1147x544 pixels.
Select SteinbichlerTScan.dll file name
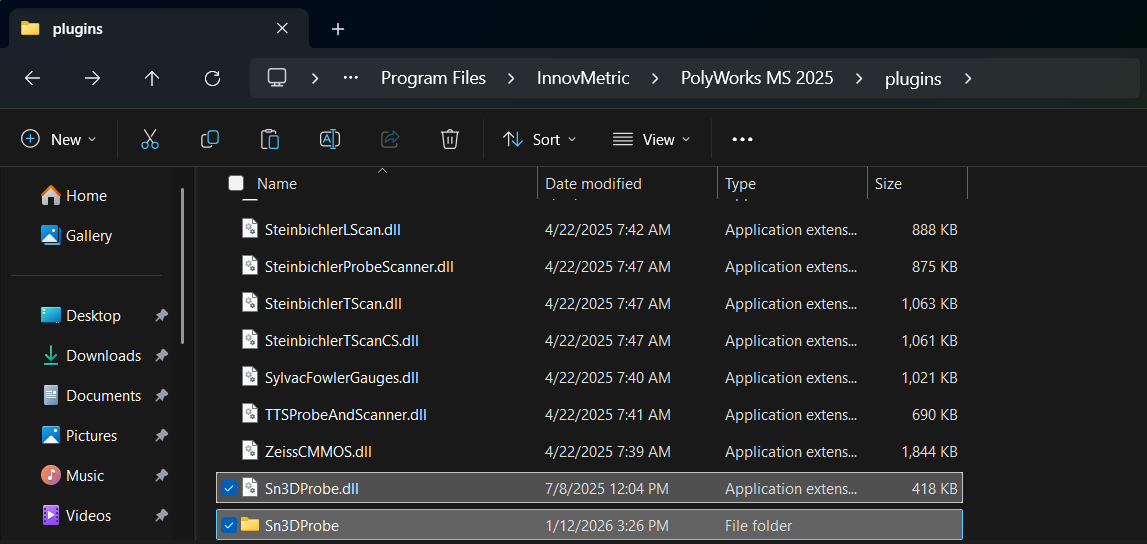333,303
